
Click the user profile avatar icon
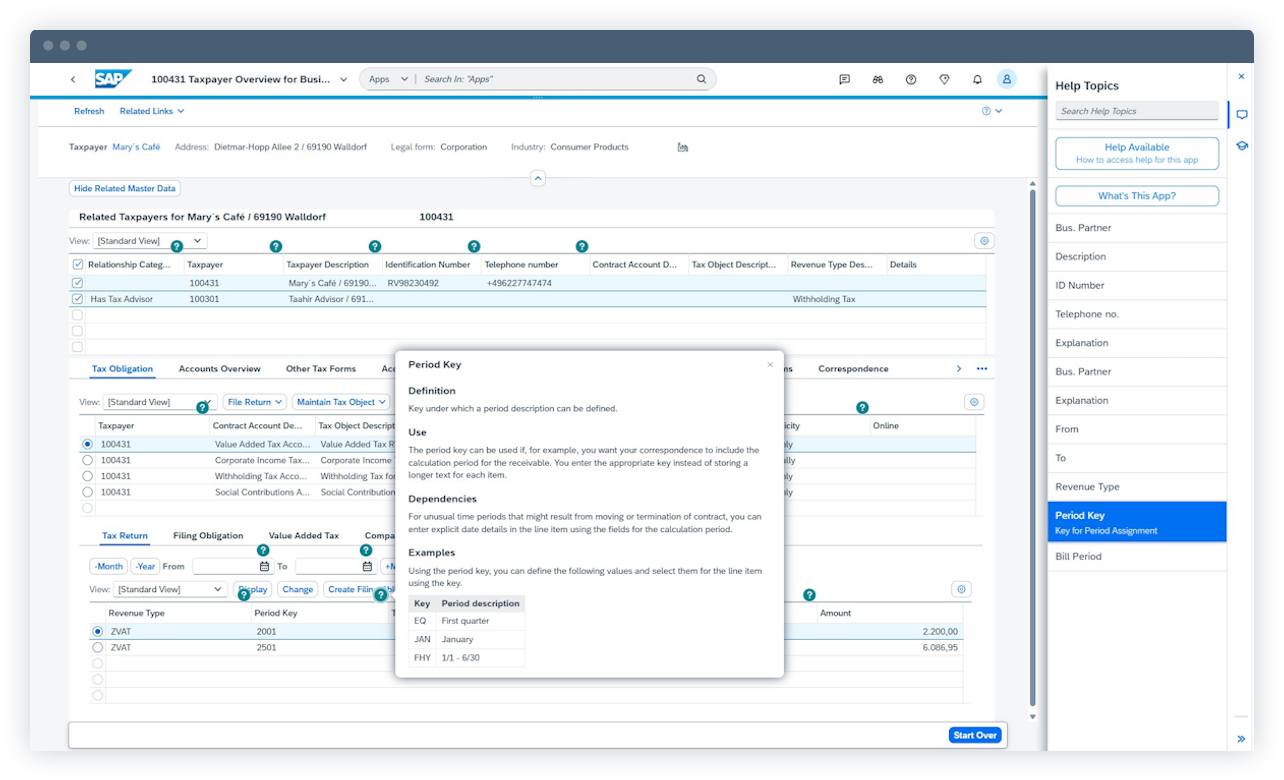pos(1007,78)
